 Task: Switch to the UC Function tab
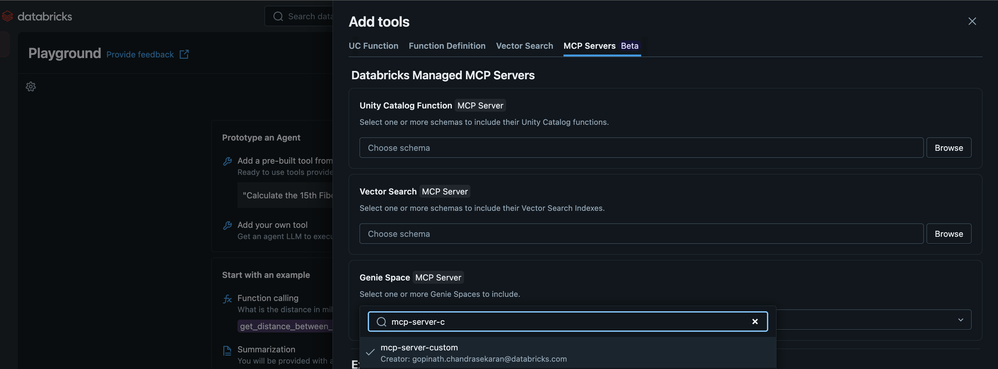point(374,46)
